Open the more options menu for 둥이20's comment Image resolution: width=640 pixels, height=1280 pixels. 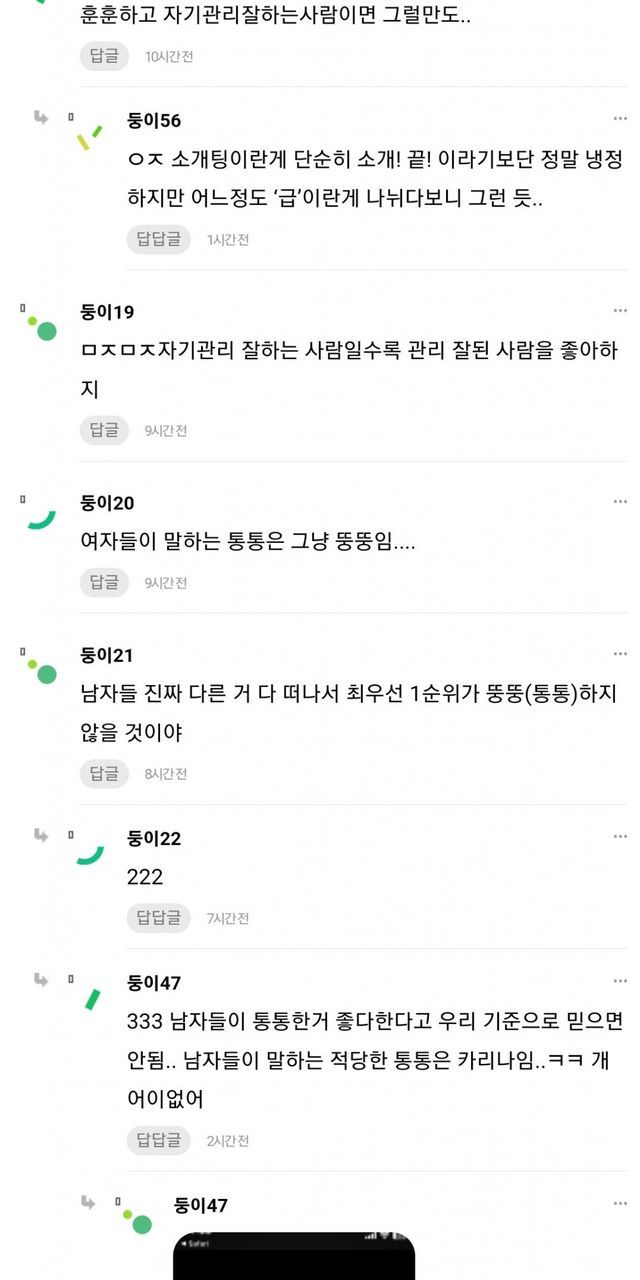[x=620, y=502]
